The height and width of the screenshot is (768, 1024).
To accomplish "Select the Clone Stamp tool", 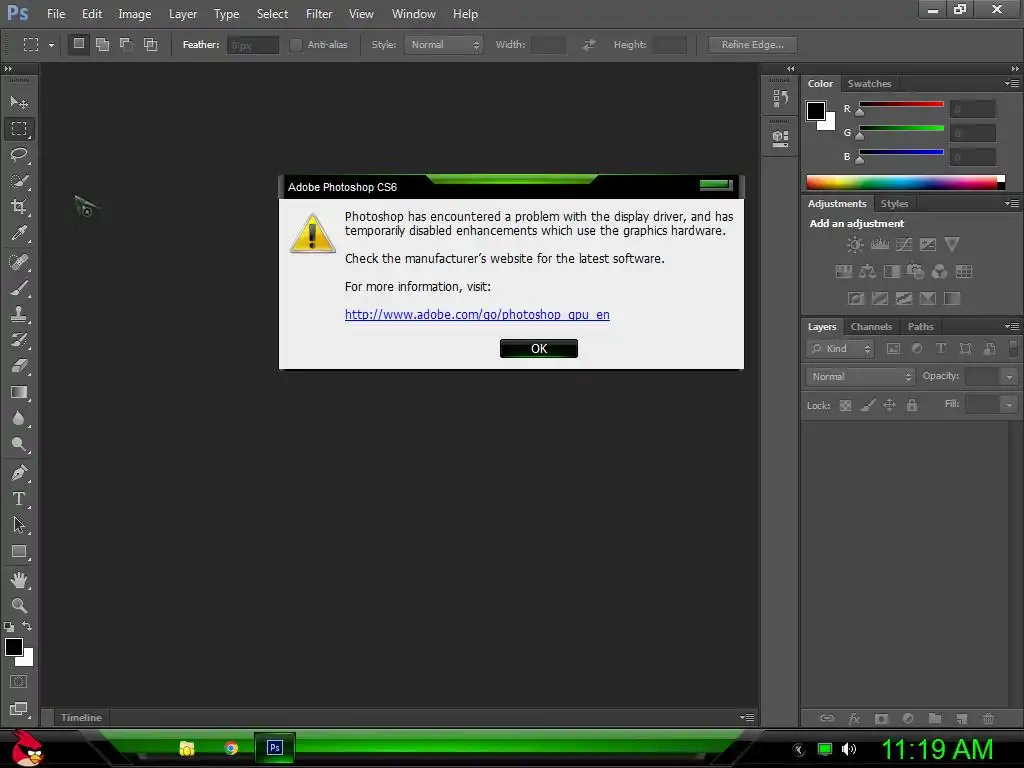I will pos(19,314).
